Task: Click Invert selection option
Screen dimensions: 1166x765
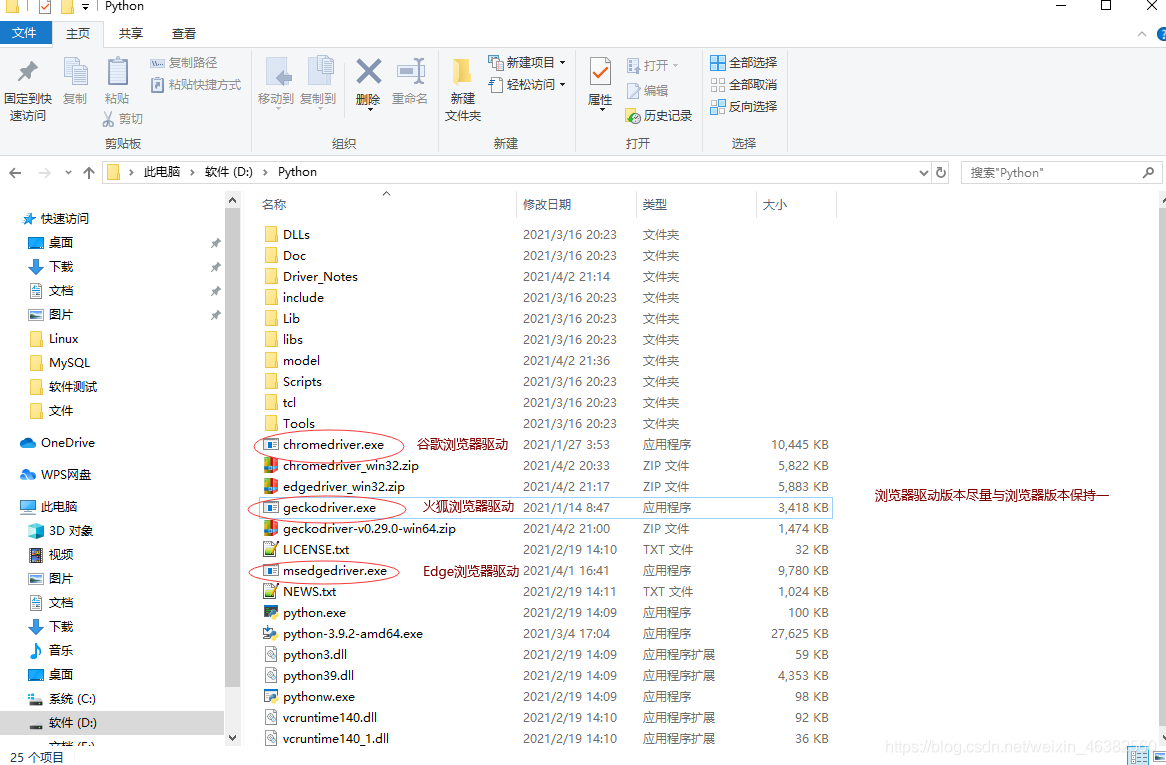Action: coord(744,106)
